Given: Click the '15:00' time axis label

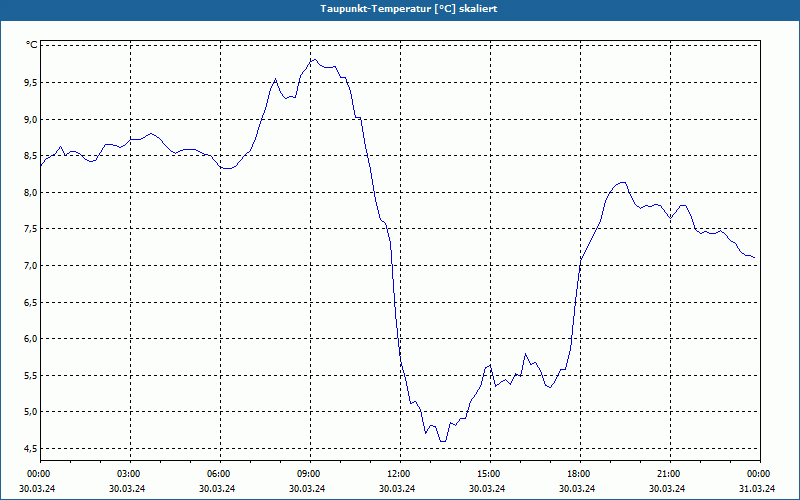Looking at the screenshot, I should (x=490, y=474).
